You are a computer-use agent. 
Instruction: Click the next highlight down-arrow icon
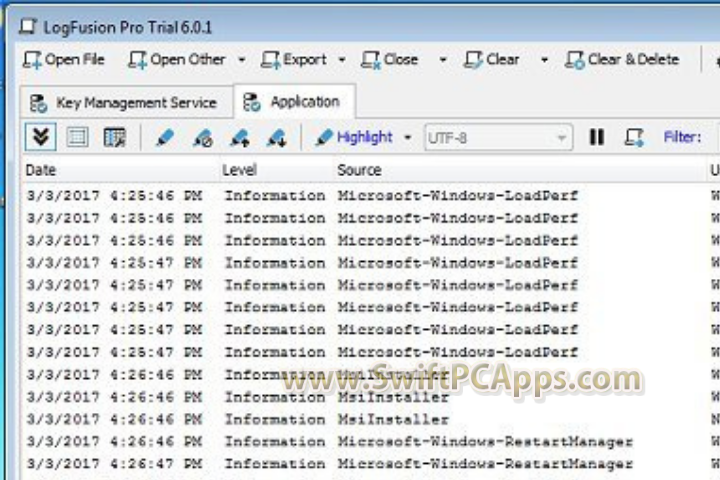(x=277, y=137)
